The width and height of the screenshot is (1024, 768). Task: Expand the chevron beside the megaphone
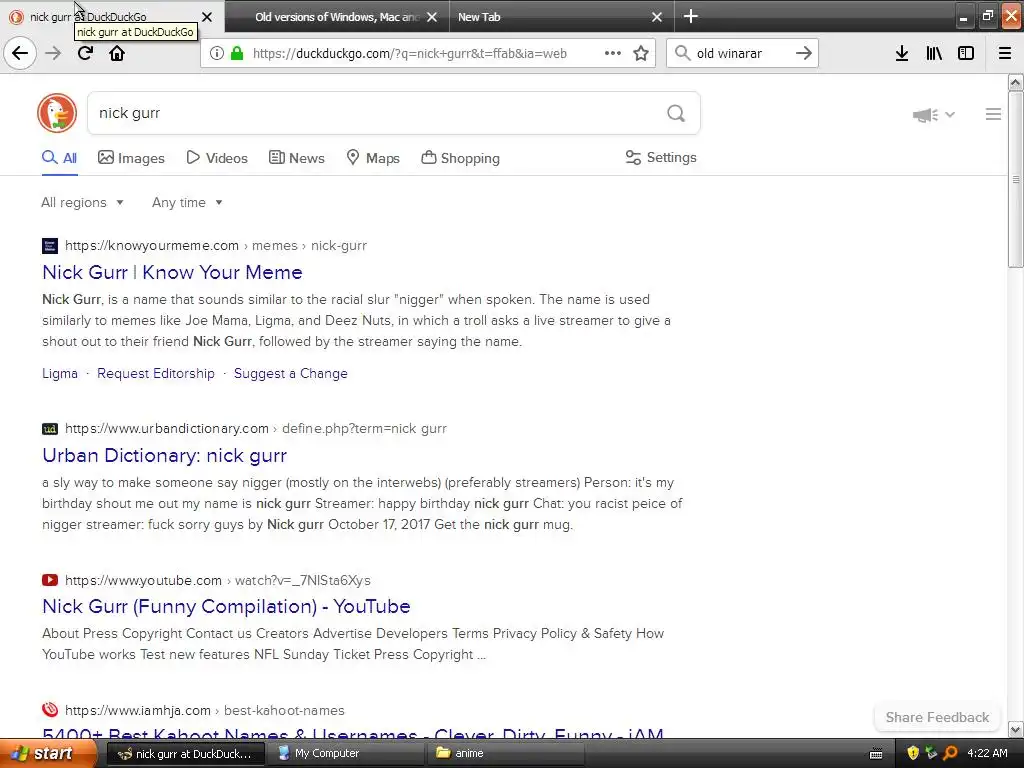[x=950, y=114]
